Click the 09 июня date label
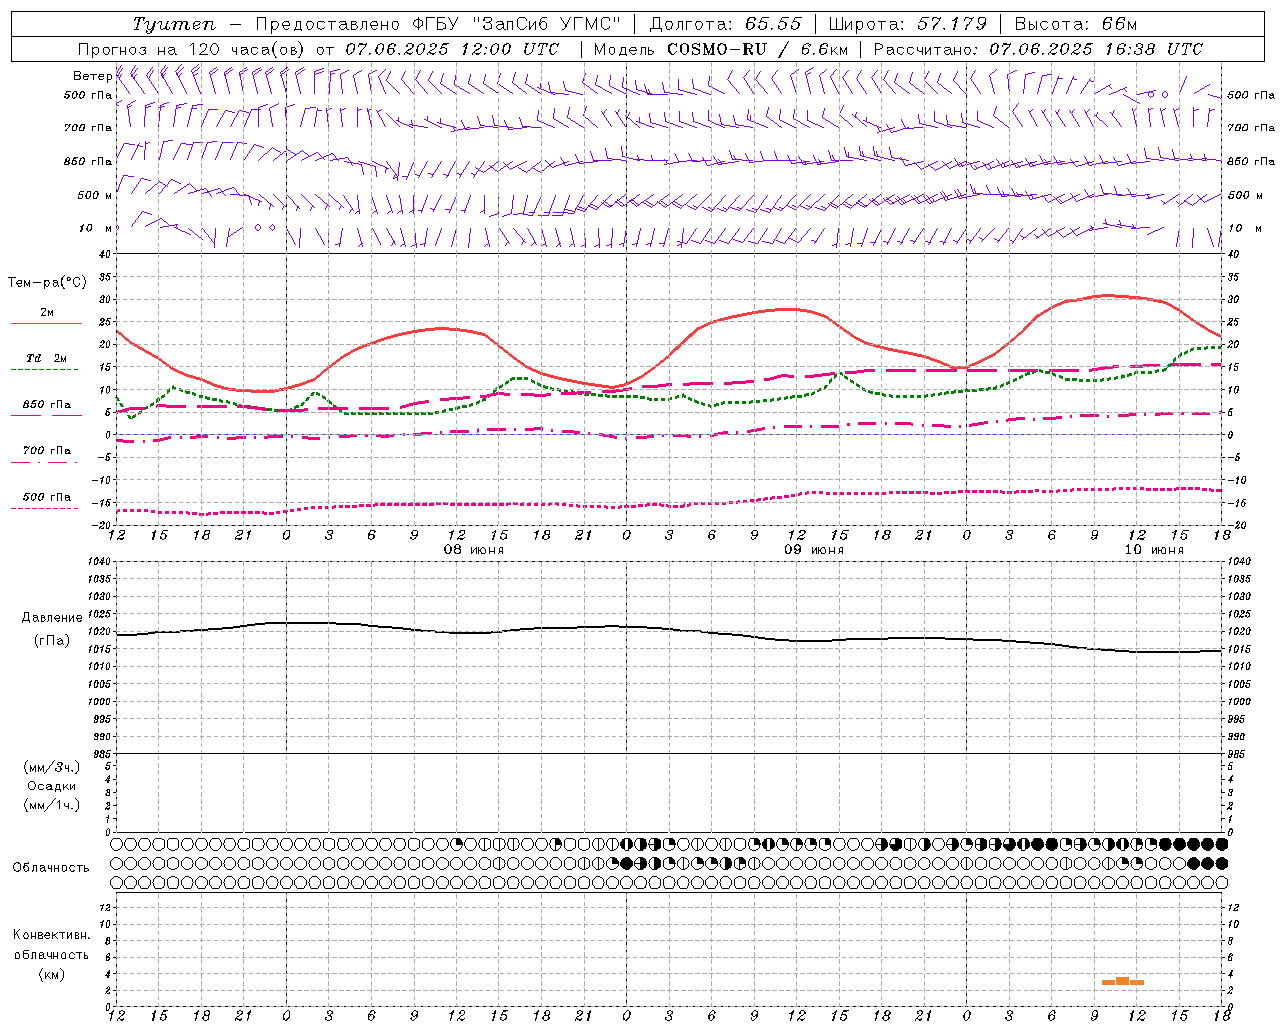This screenshot has width=1280, height=1024. click(x=813, y=550)
